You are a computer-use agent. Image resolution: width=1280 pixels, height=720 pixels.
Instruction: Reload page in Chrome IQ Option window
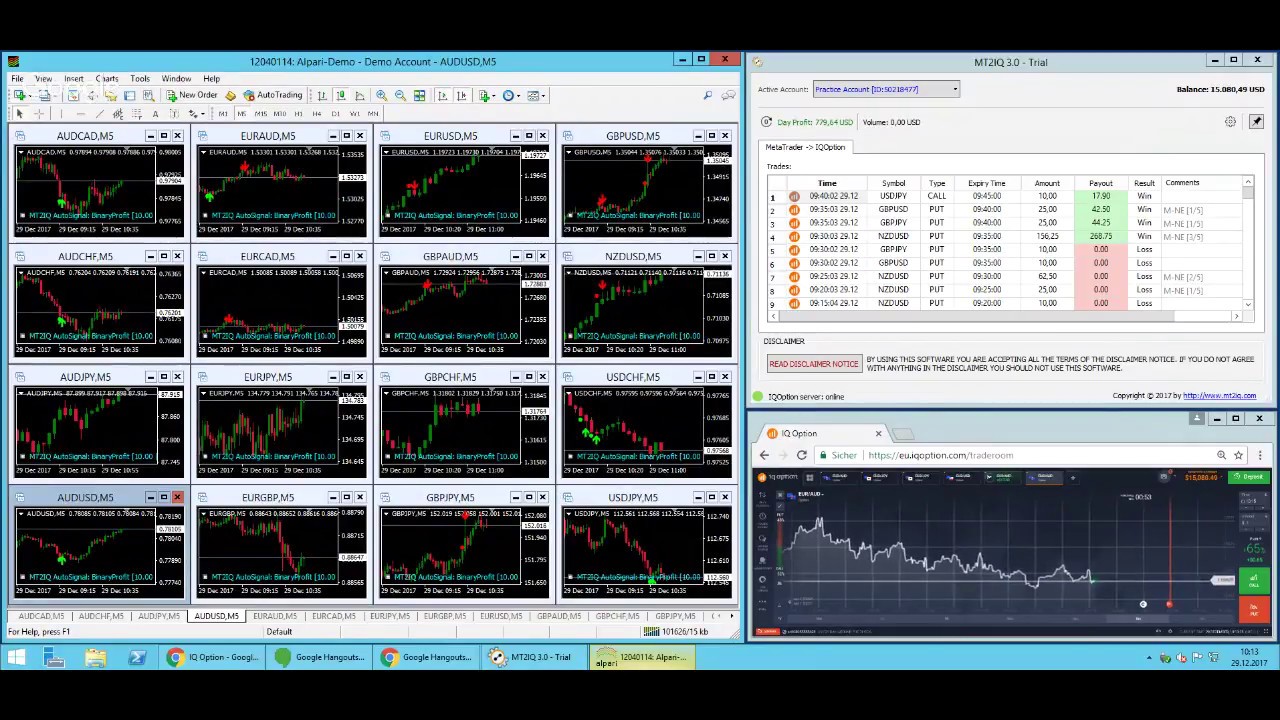pos(801,455)
